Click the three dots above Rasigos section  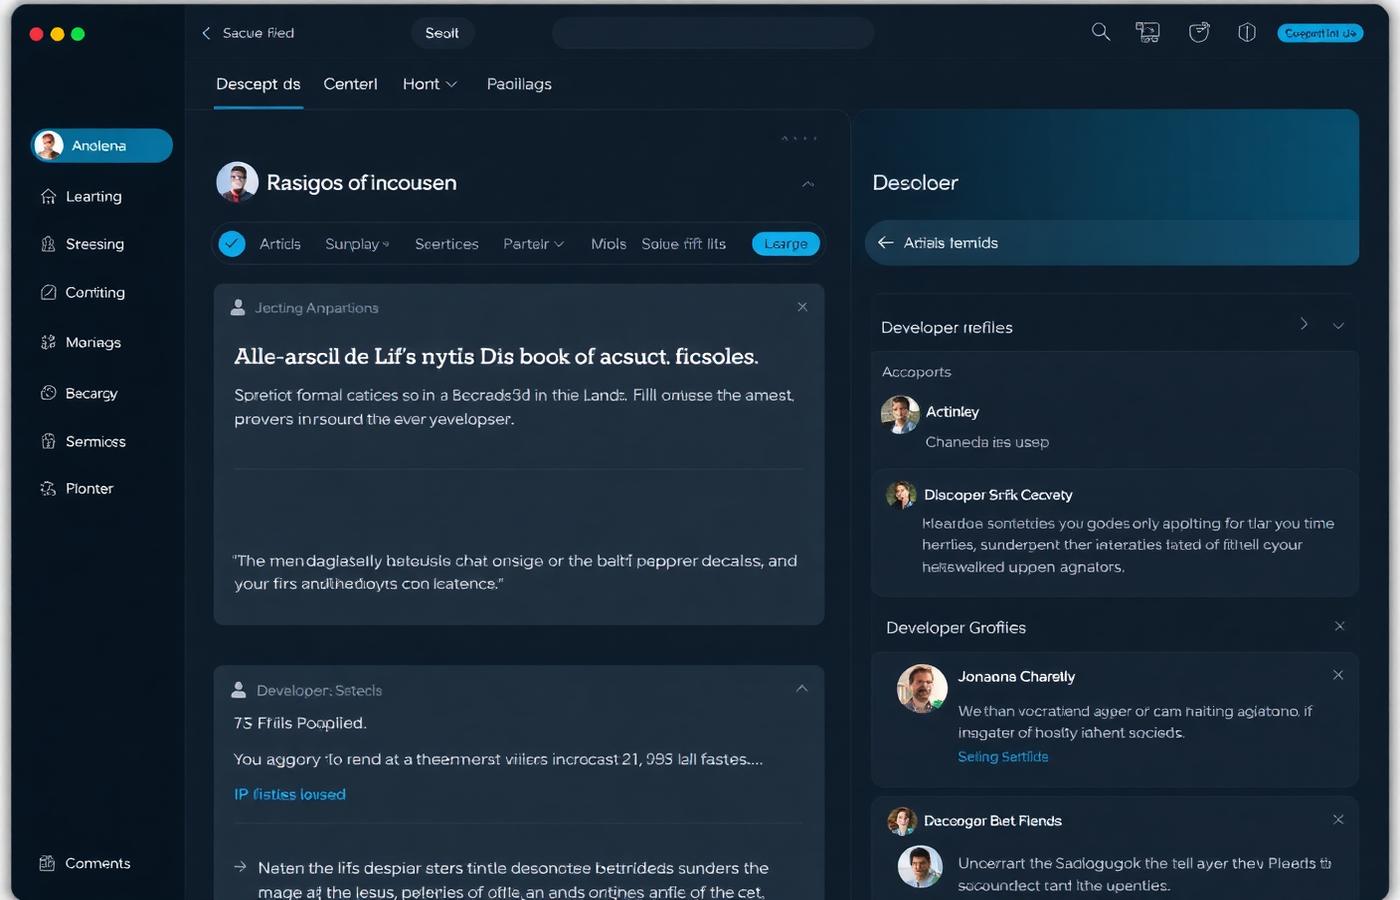799,138
